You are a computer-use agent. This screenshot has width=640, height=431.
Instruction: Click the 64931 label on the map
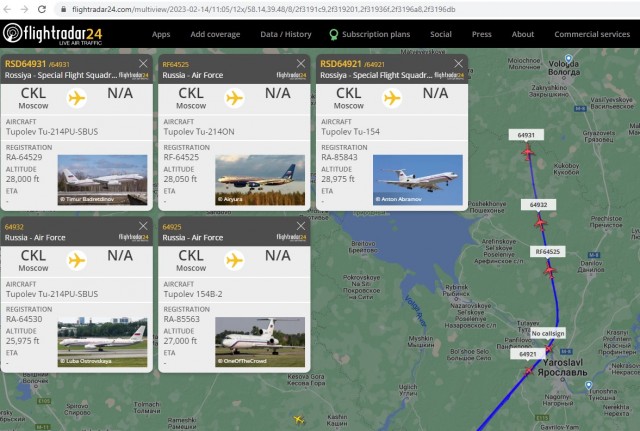click(x=526, y=135)
